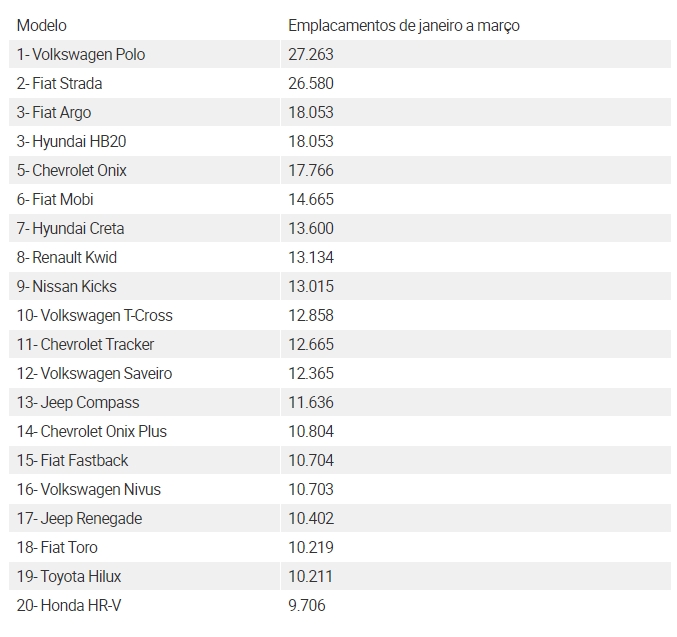
Task: Click the value 27.263
Action: tap(311, 54)
